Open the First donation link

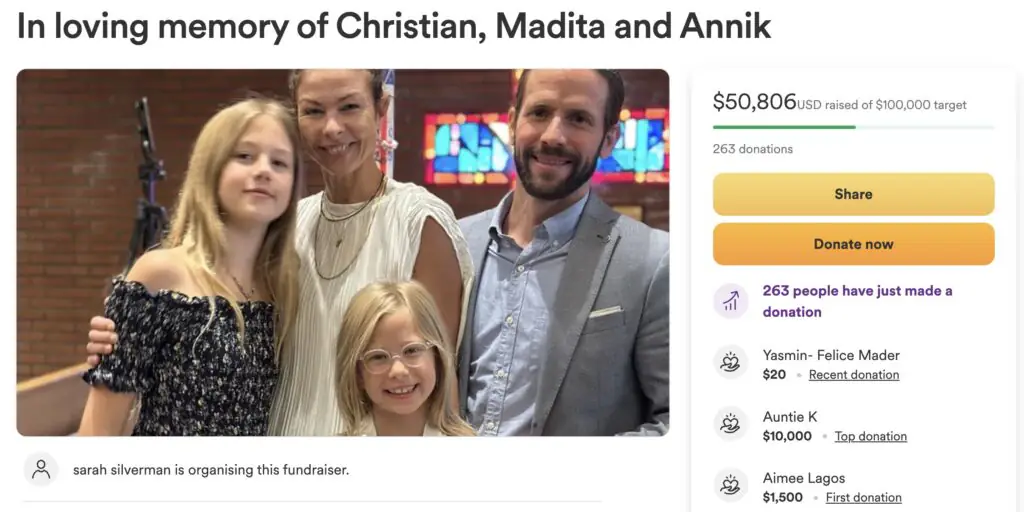click(x=863, y=497)
